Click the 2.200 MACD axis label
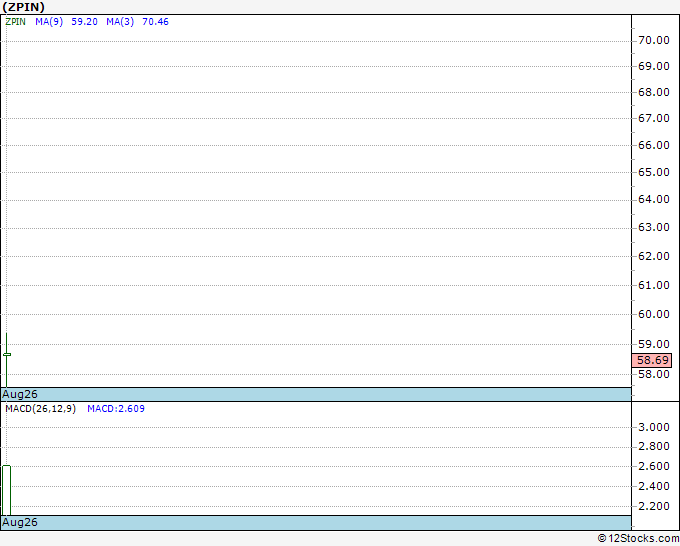The height and width of the screenshot is (546, 680). click(x=654, y=506)
